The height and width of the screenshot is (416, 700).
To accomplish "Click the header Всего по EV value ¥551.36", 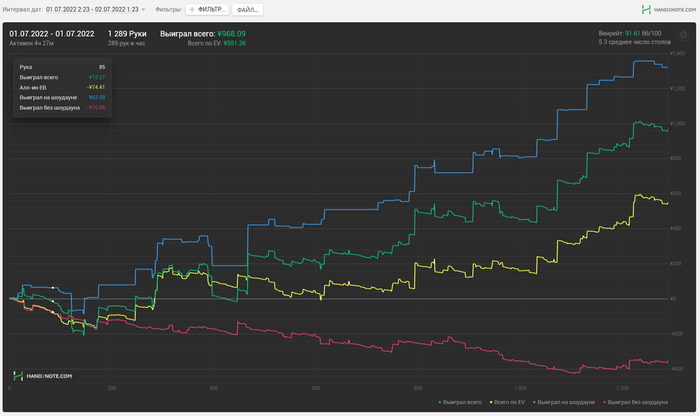I will (x=234, y=43).
